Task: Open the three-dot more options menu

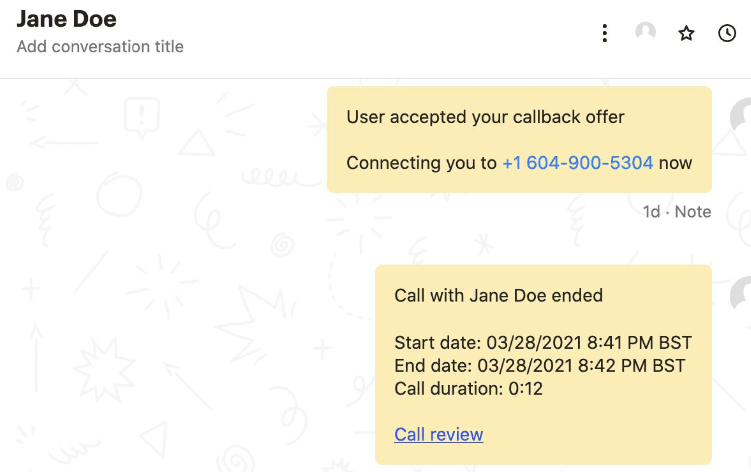Action: coord(605,33)
